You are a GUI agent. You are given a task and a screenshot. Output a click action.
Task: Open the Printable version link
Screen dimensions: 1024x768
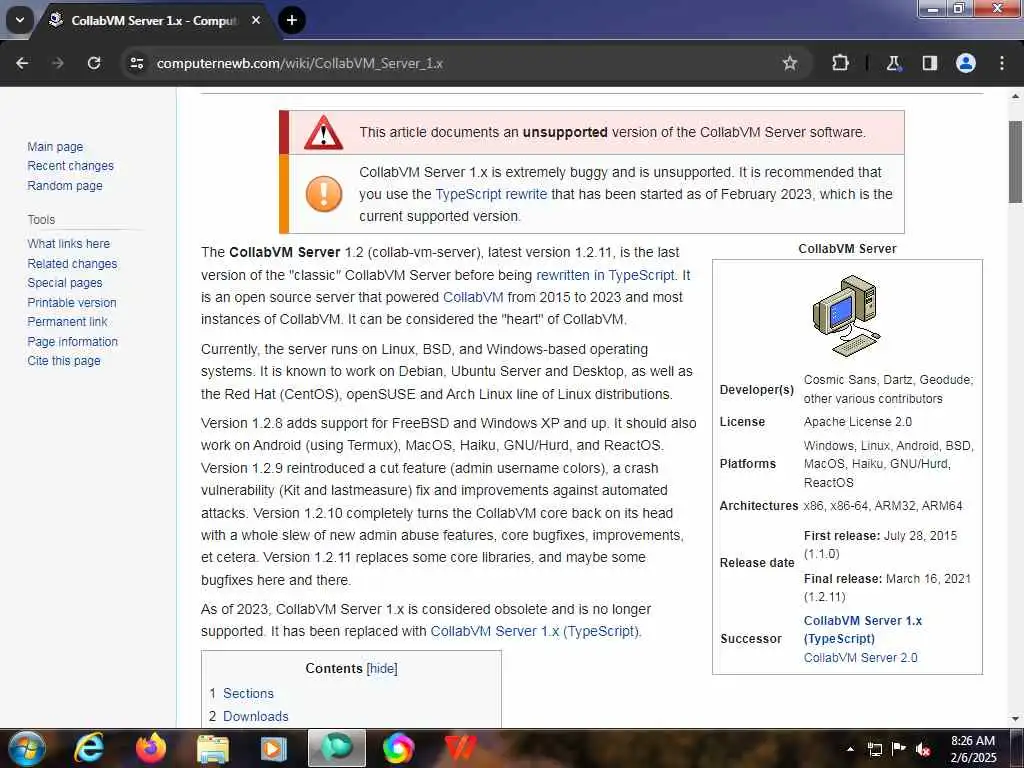pos(72,302)
